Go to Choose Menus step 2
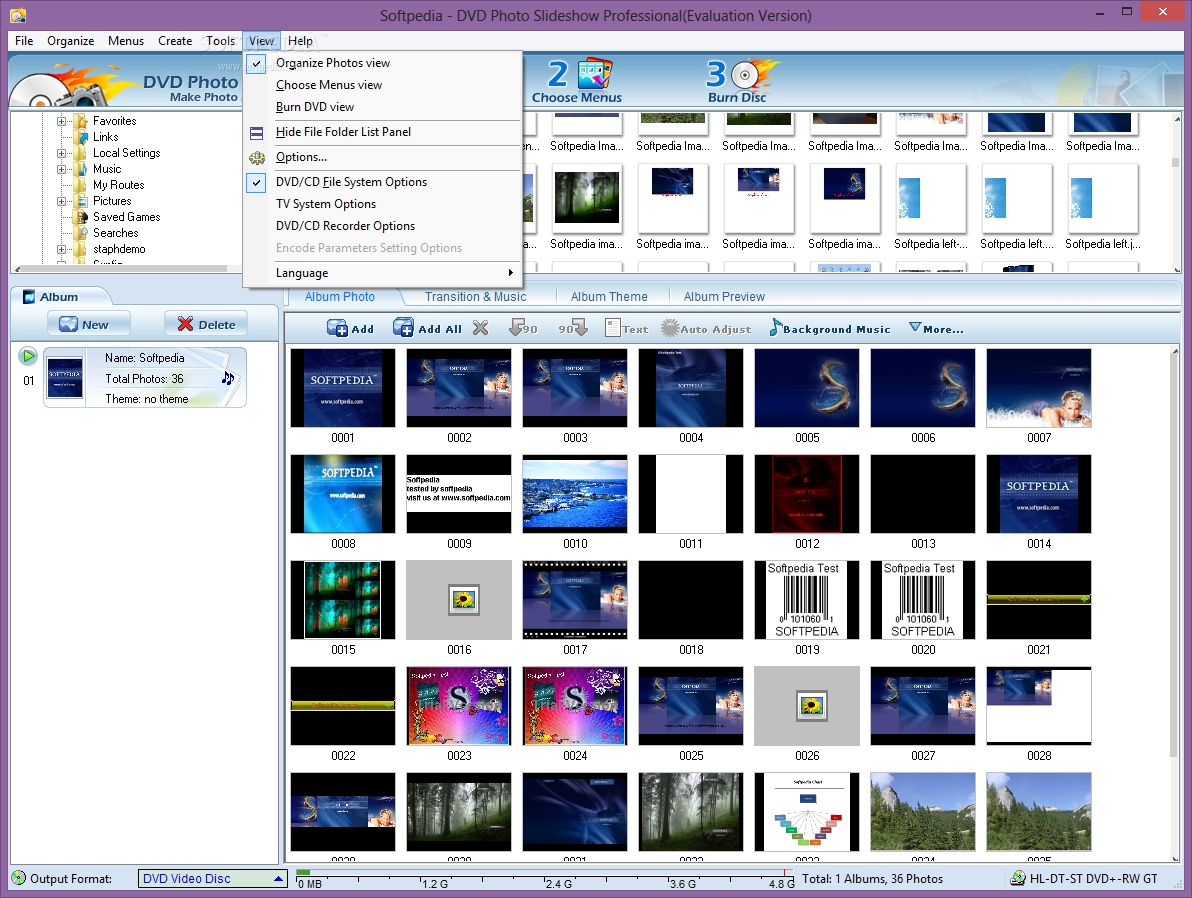This screenshot has height=898, width=1192. point(578,81)
